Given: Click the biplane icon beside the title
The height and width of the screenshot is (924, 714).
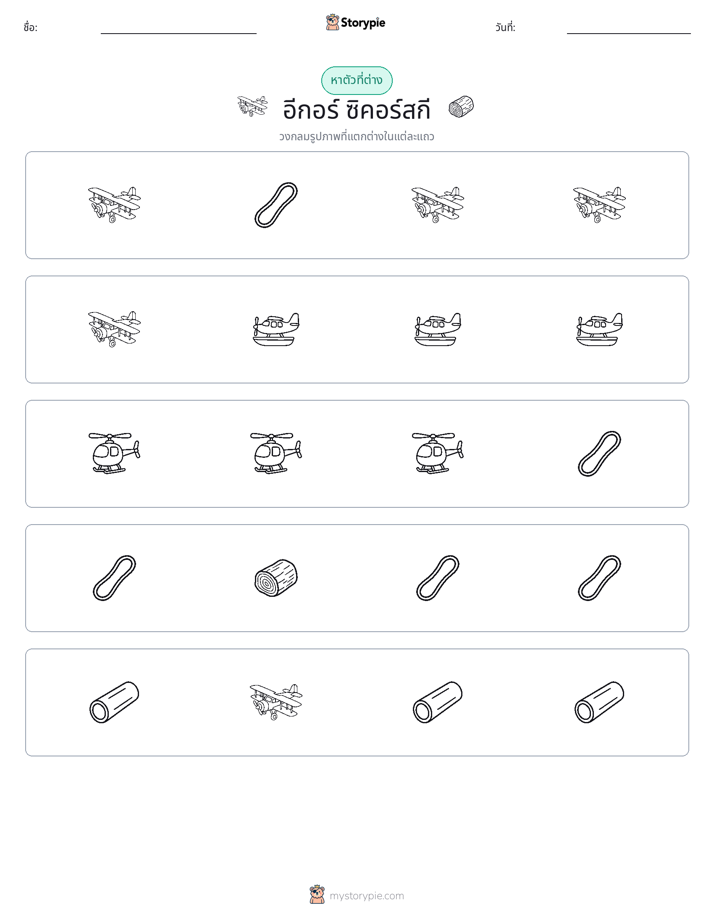Looking at the screenshot, I should (x=252, y=107).
